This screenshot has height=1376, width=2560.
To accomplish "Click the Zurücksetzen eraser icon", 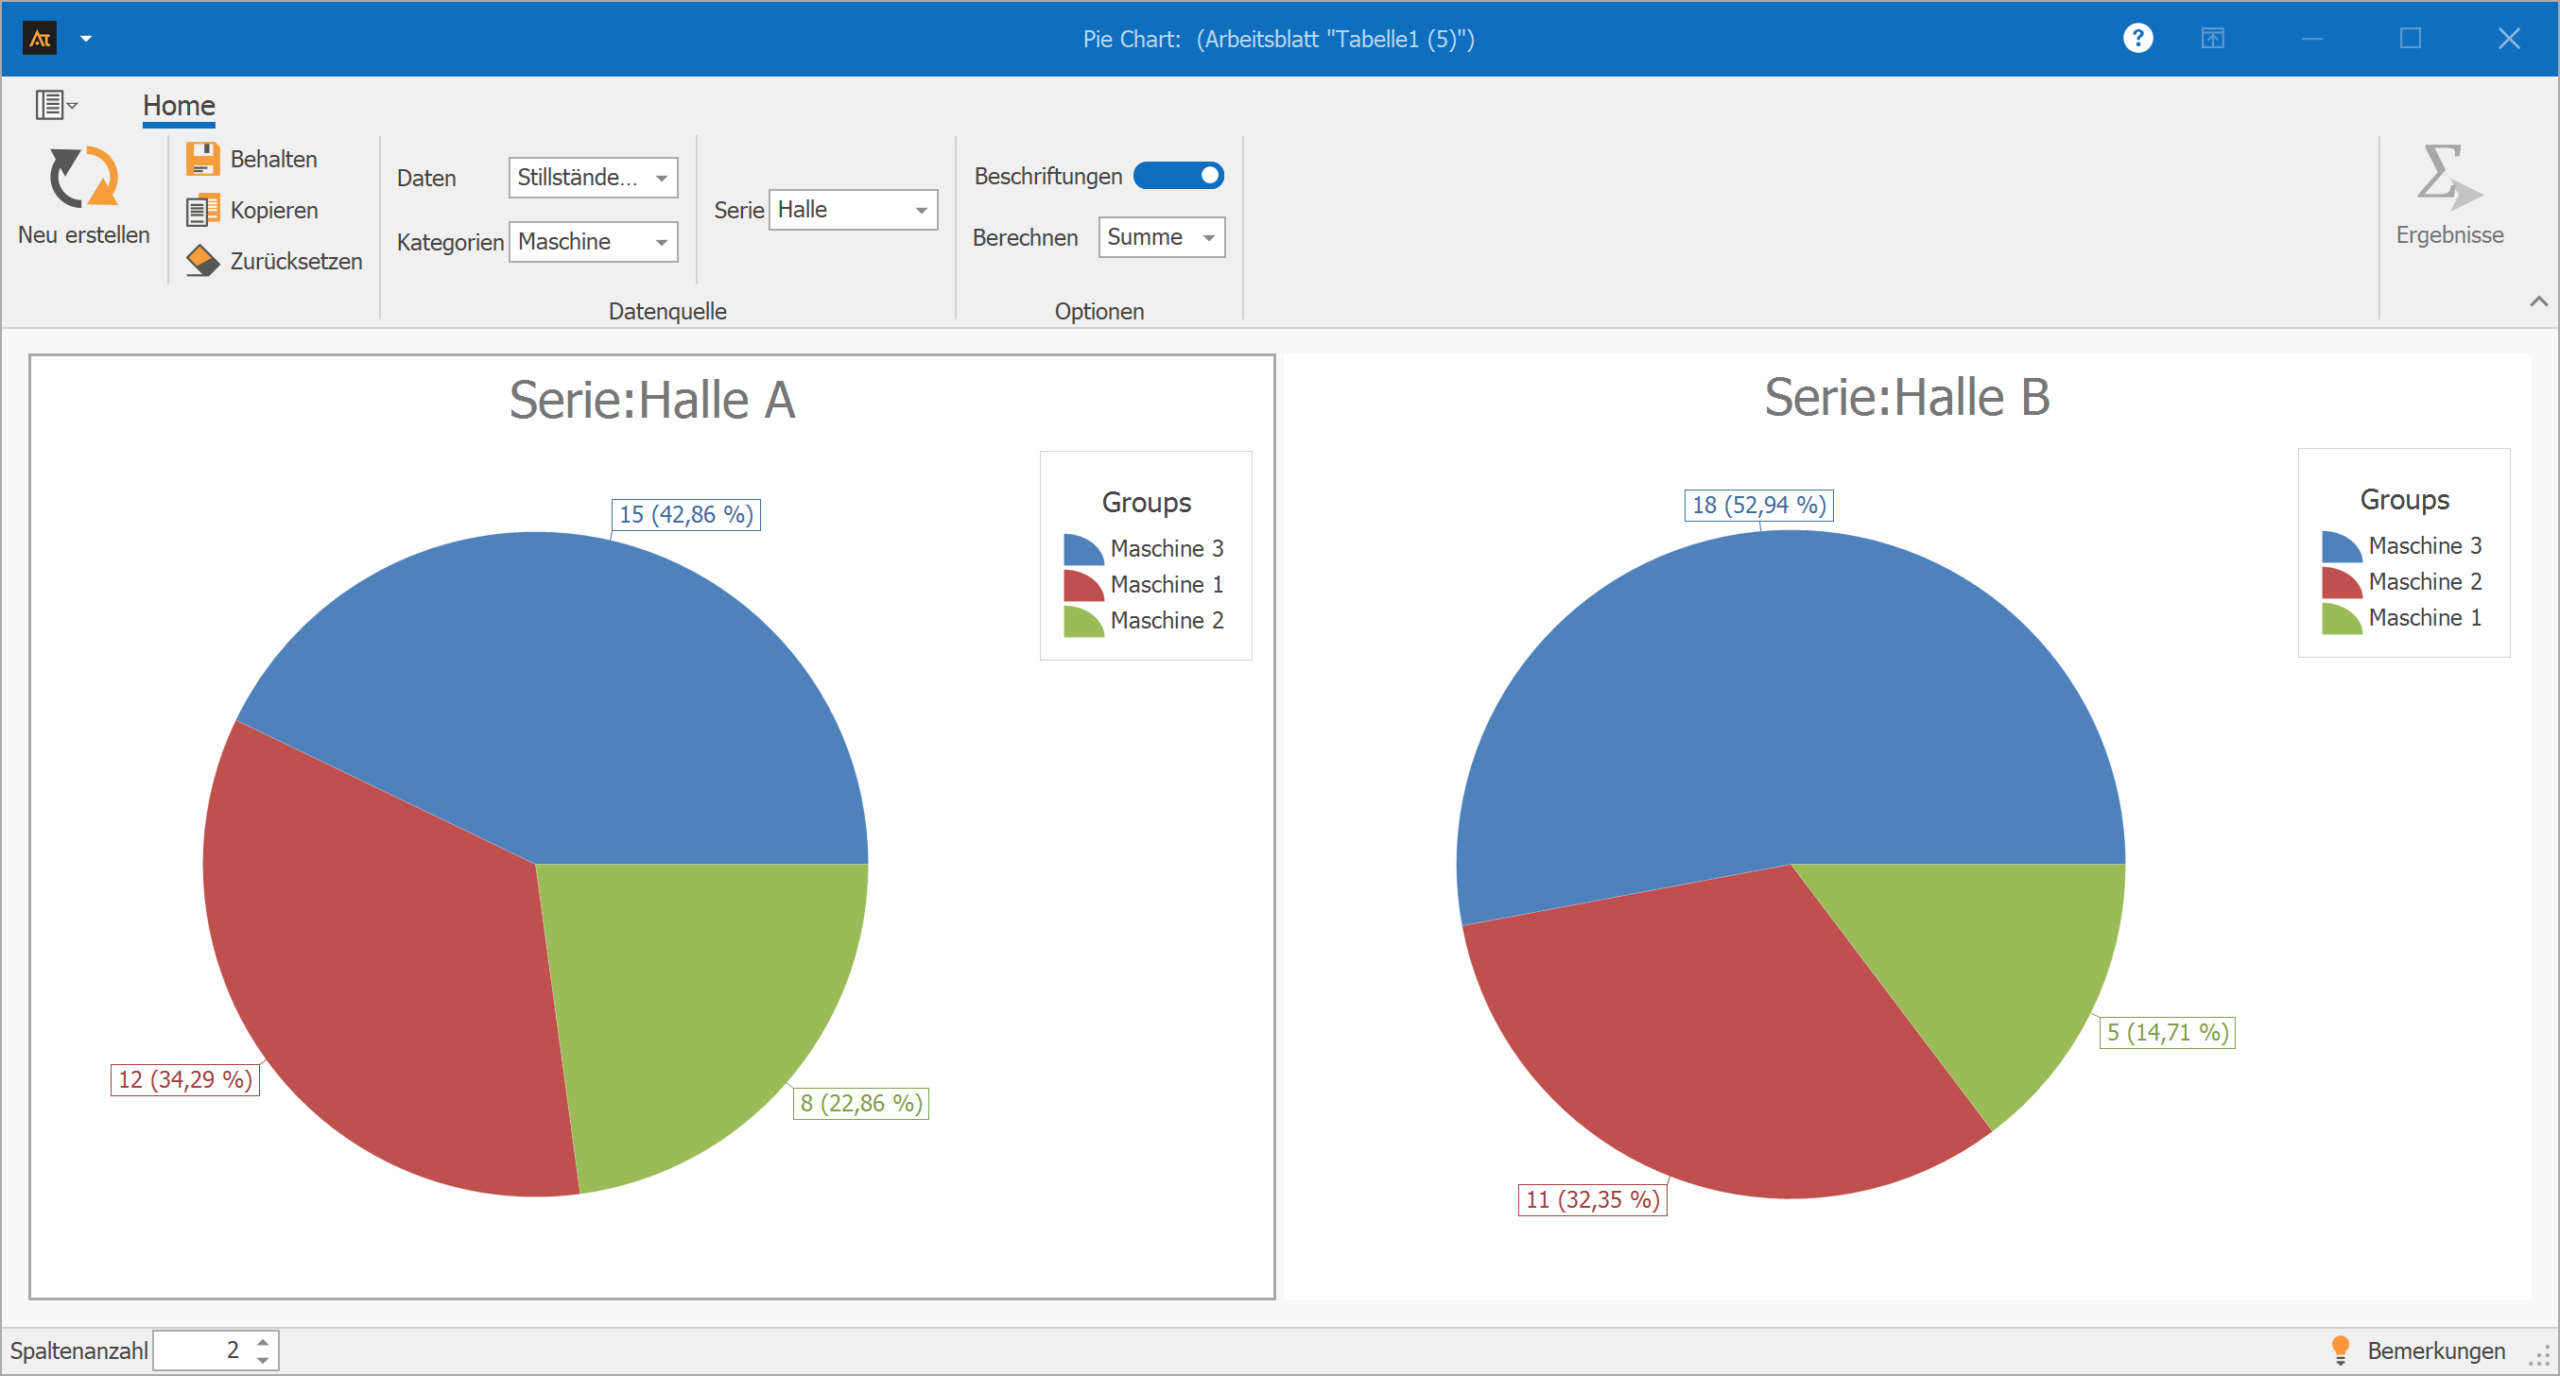I will (x=203, y=261).
